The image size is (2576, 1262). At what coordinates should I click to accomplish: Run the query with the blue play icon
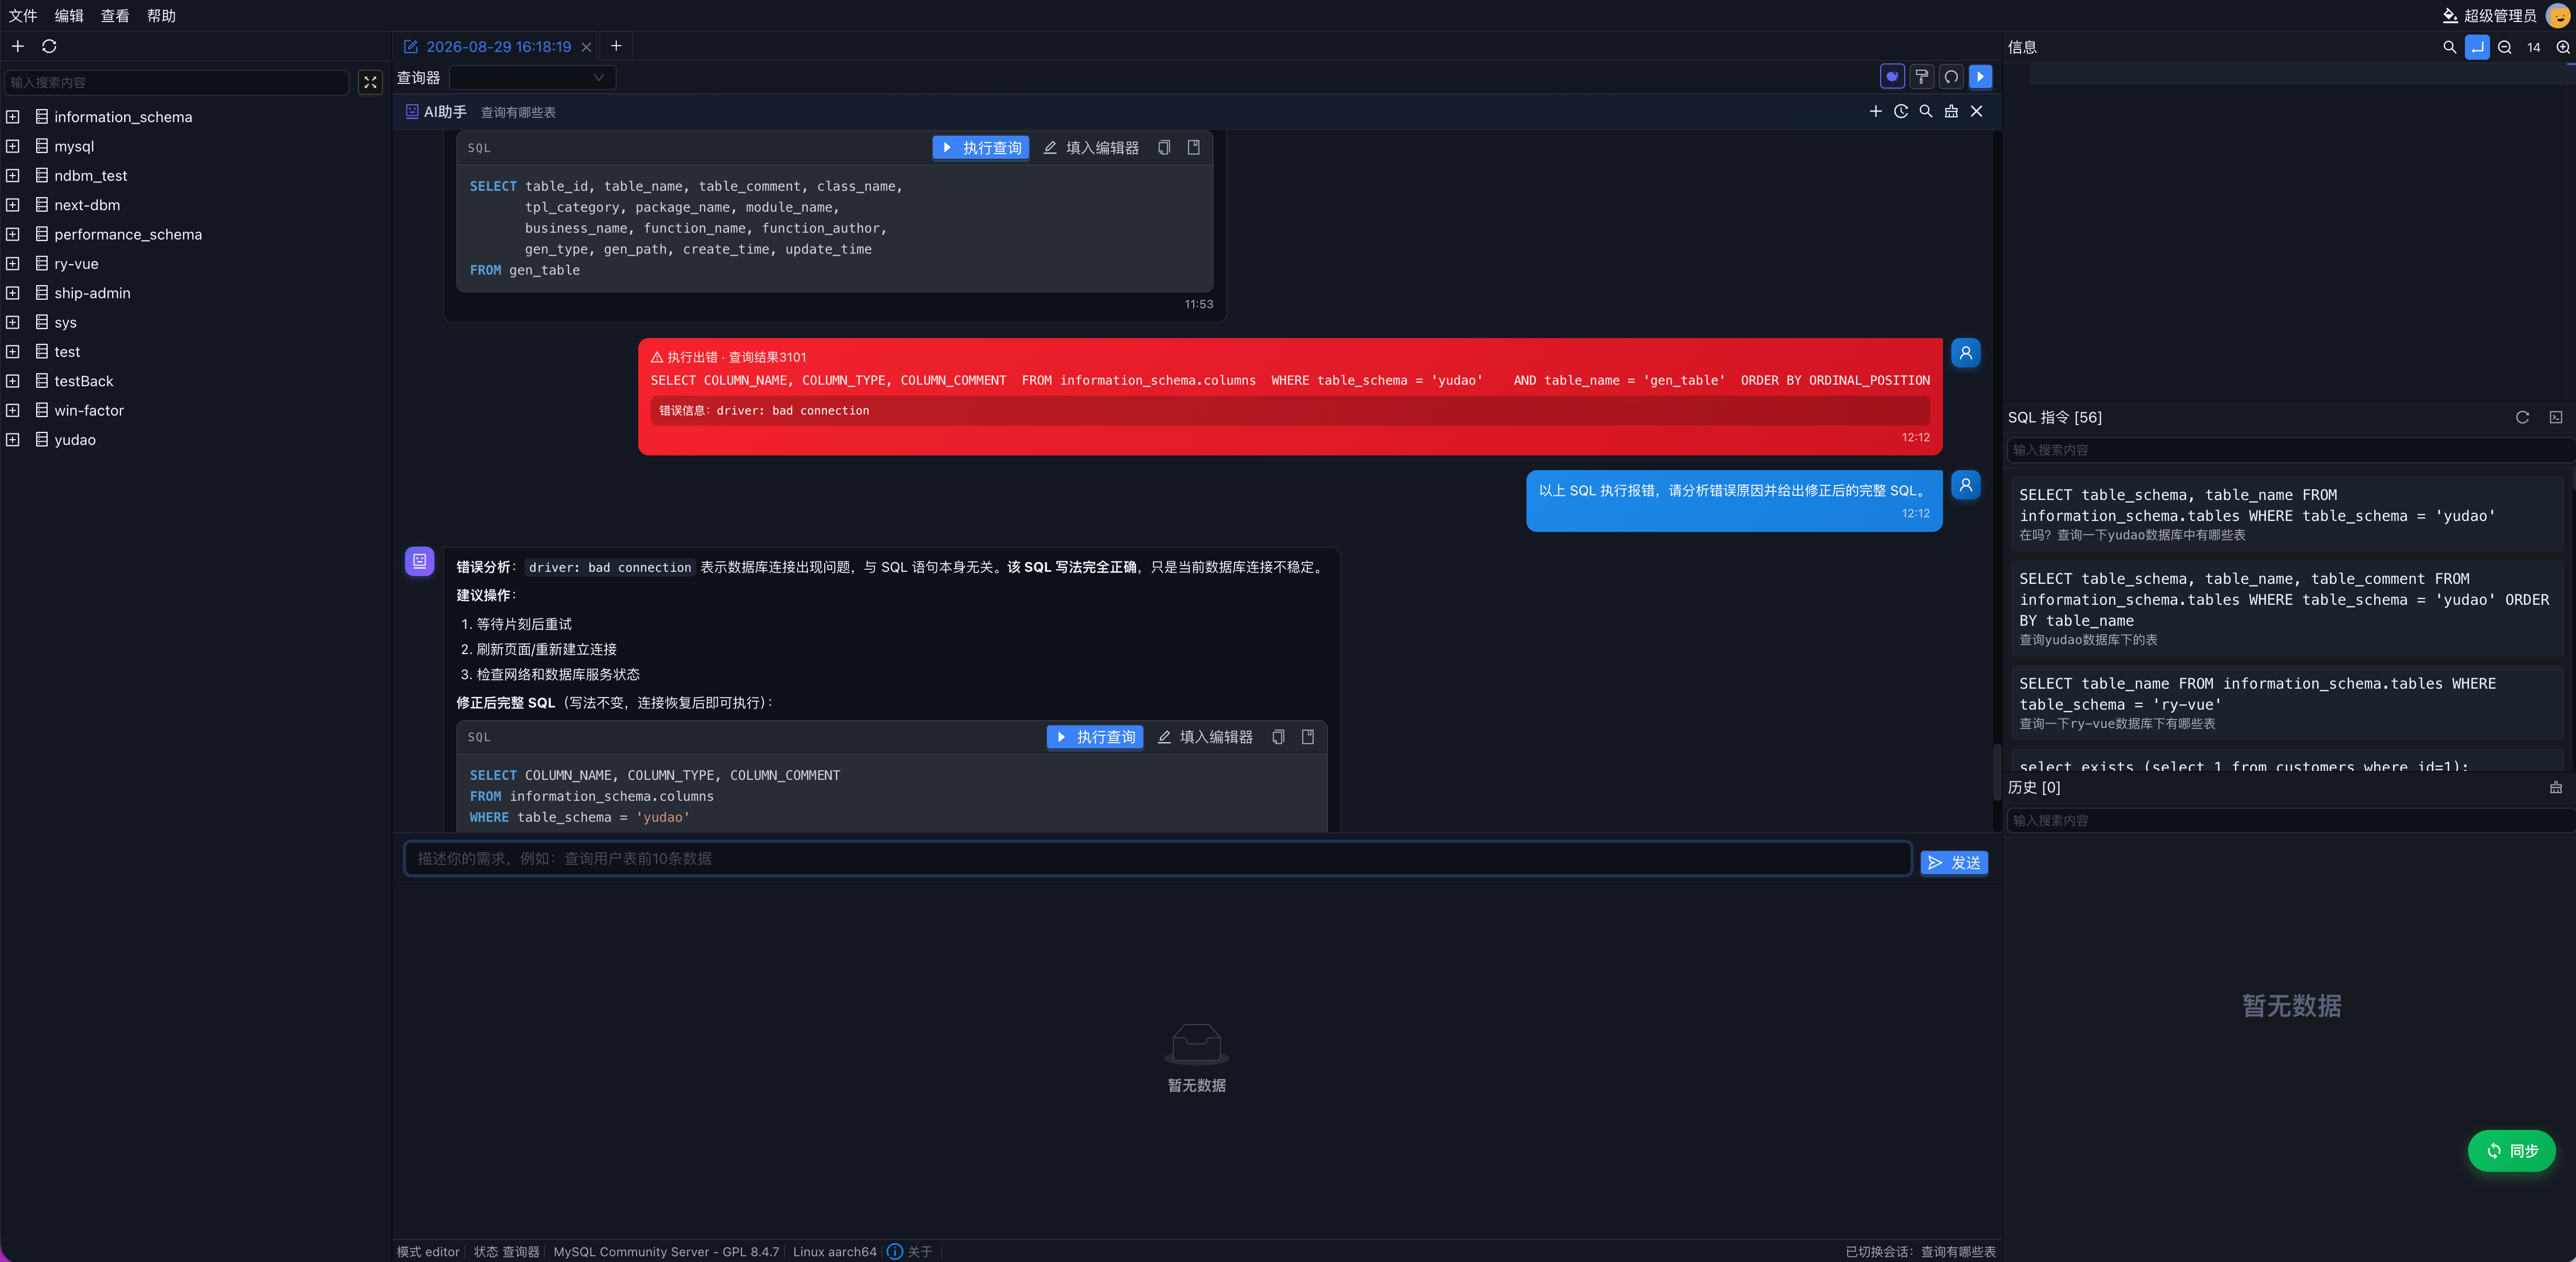point(1980,77)
